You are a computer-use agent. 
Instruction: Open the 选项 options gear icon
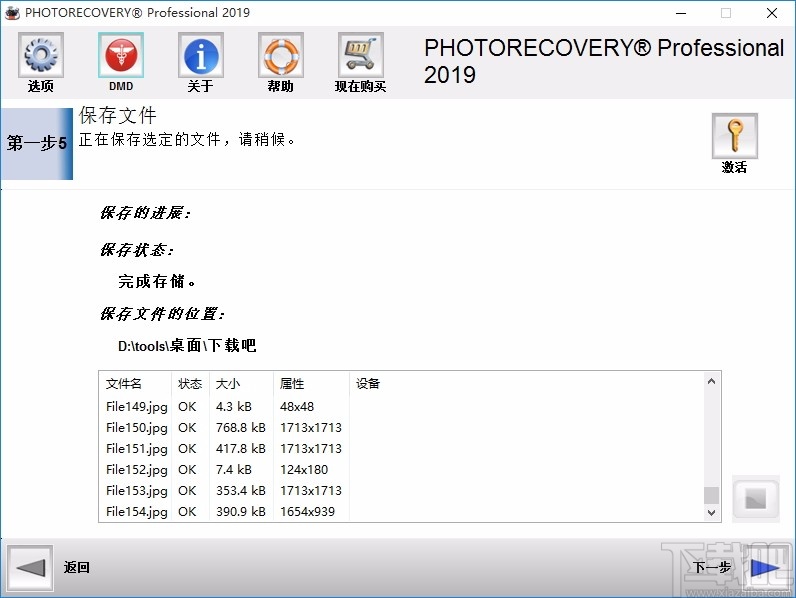(41, 55)
